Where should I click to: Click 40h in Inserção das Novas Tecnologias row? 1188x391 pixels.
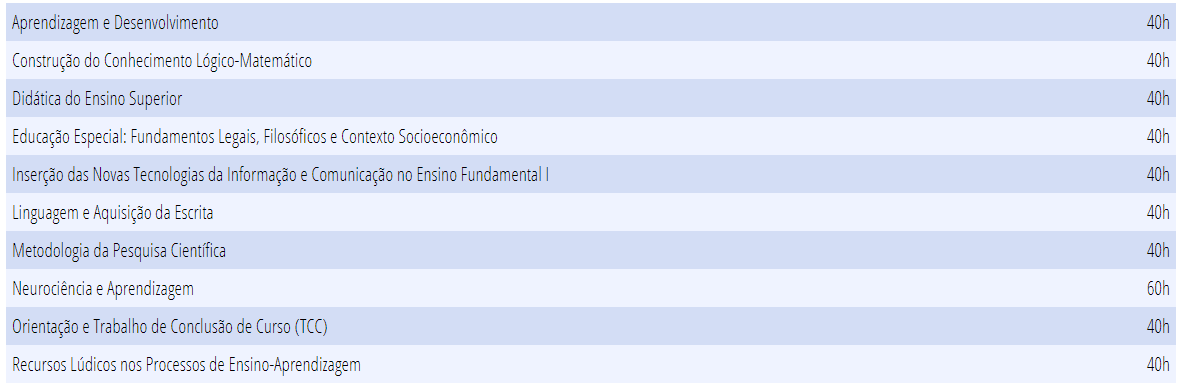click(x=1158, y=175)
